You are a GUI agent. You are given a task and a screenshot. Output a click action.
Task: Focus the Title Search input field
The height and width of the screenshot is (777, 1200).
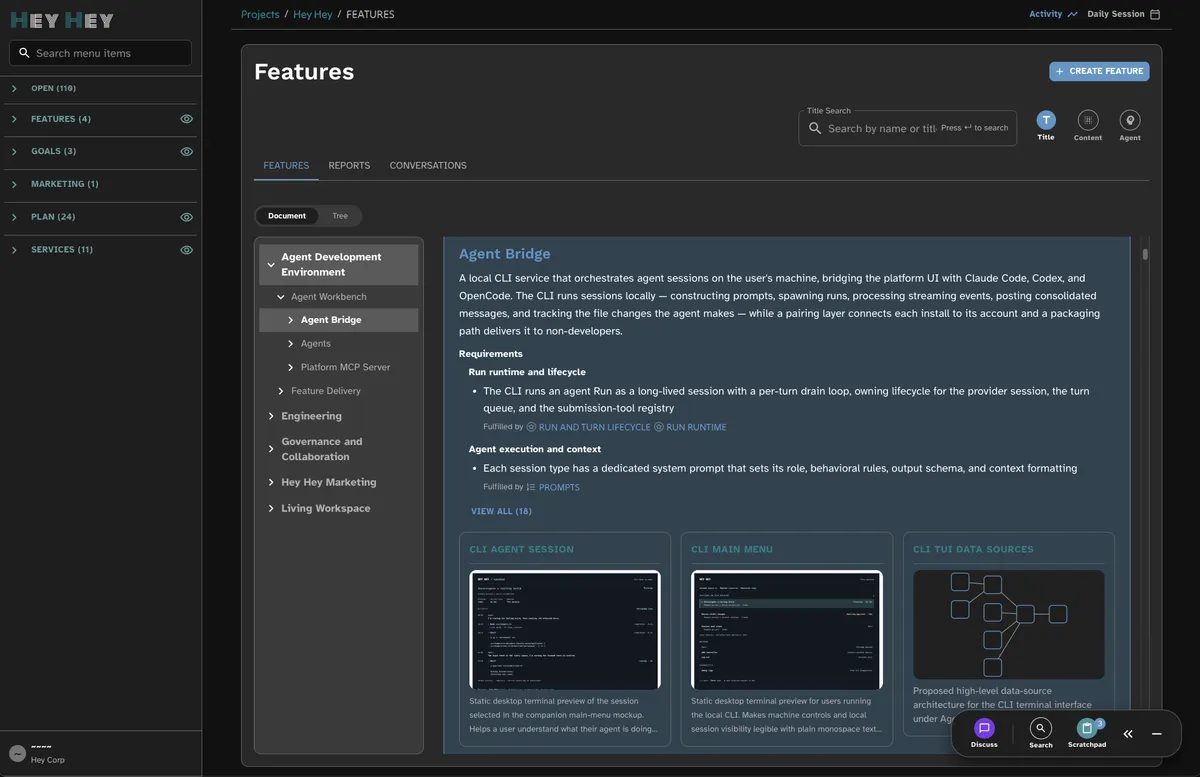coord(908,128)
